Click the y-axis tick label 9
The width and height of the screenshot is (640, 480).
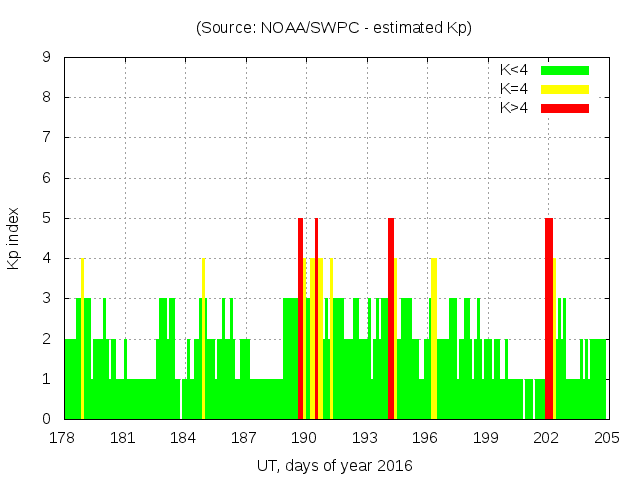[x=46, y=58]
